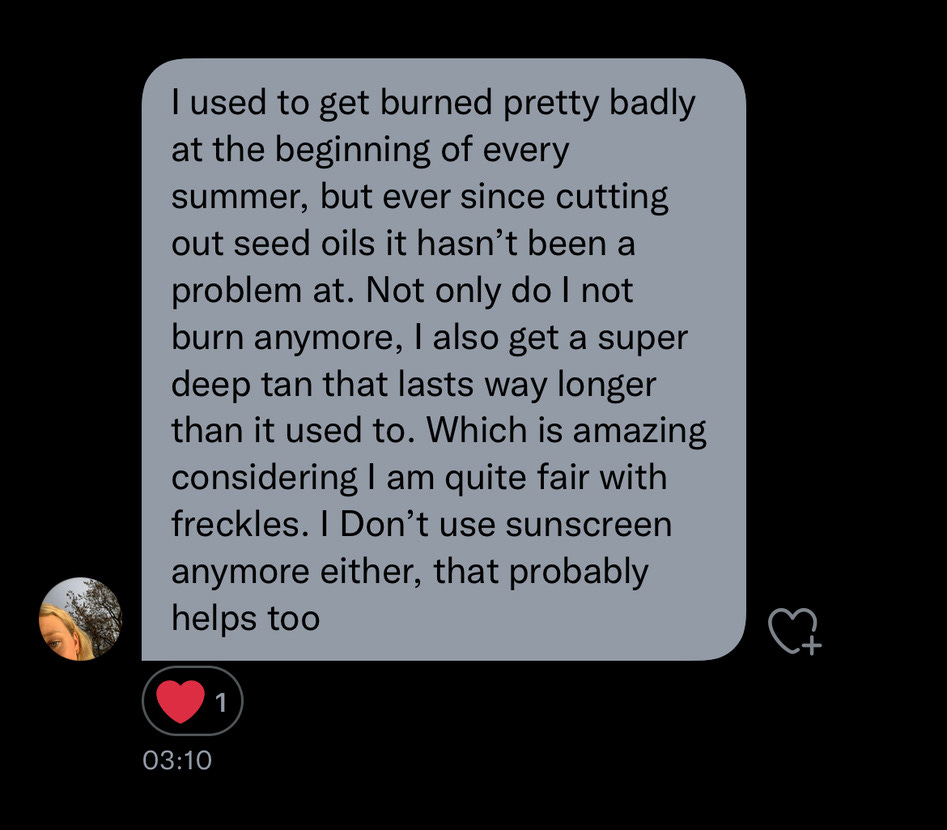Click the phrase "deep tan" in the message
The height and width of the screenshot is (830, 947).
[x=243, y=385]
